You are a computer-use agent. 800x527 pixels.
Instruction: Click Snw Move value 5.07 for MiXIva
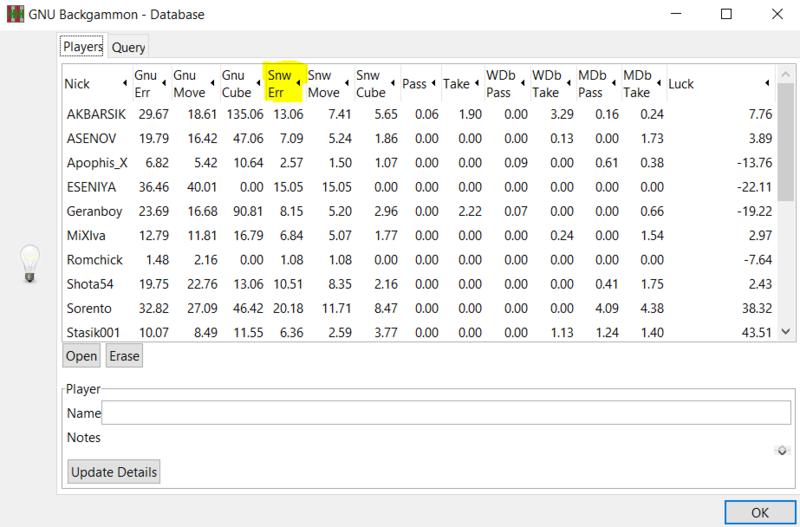tap(340, 236)
